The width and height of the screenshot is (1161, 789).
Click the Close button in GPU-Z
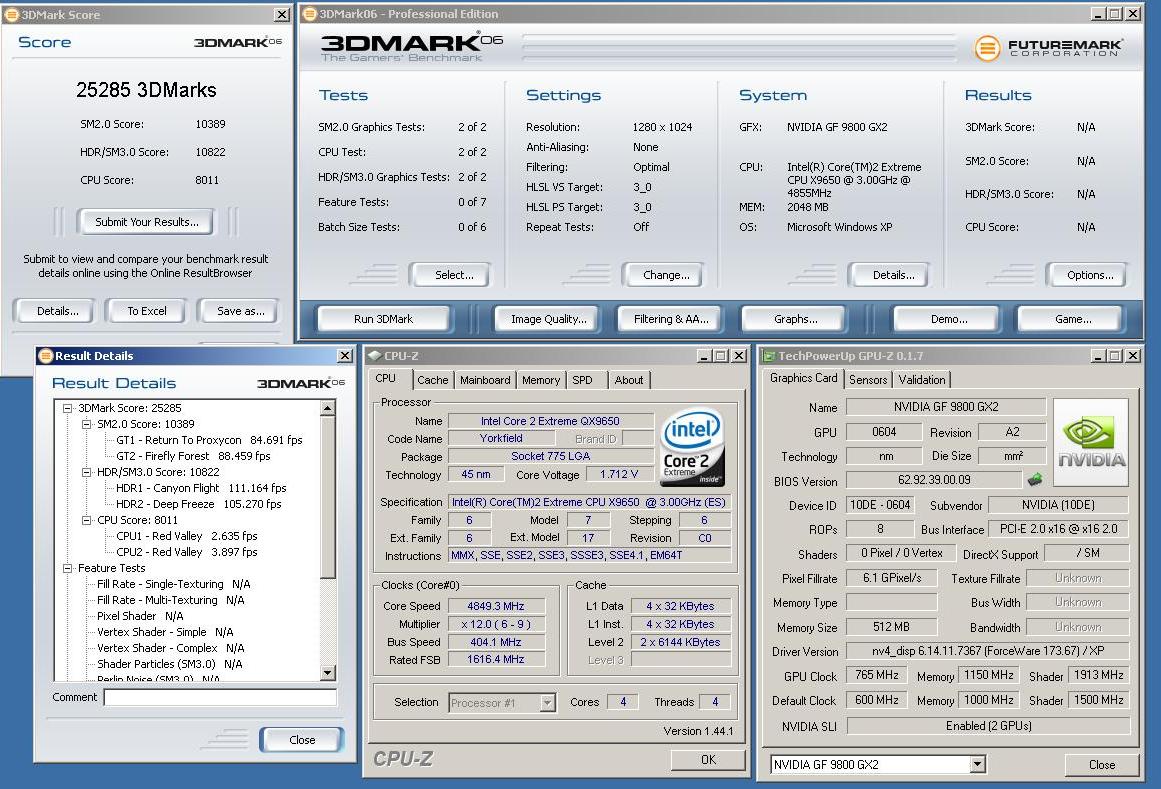[1101, 765]
